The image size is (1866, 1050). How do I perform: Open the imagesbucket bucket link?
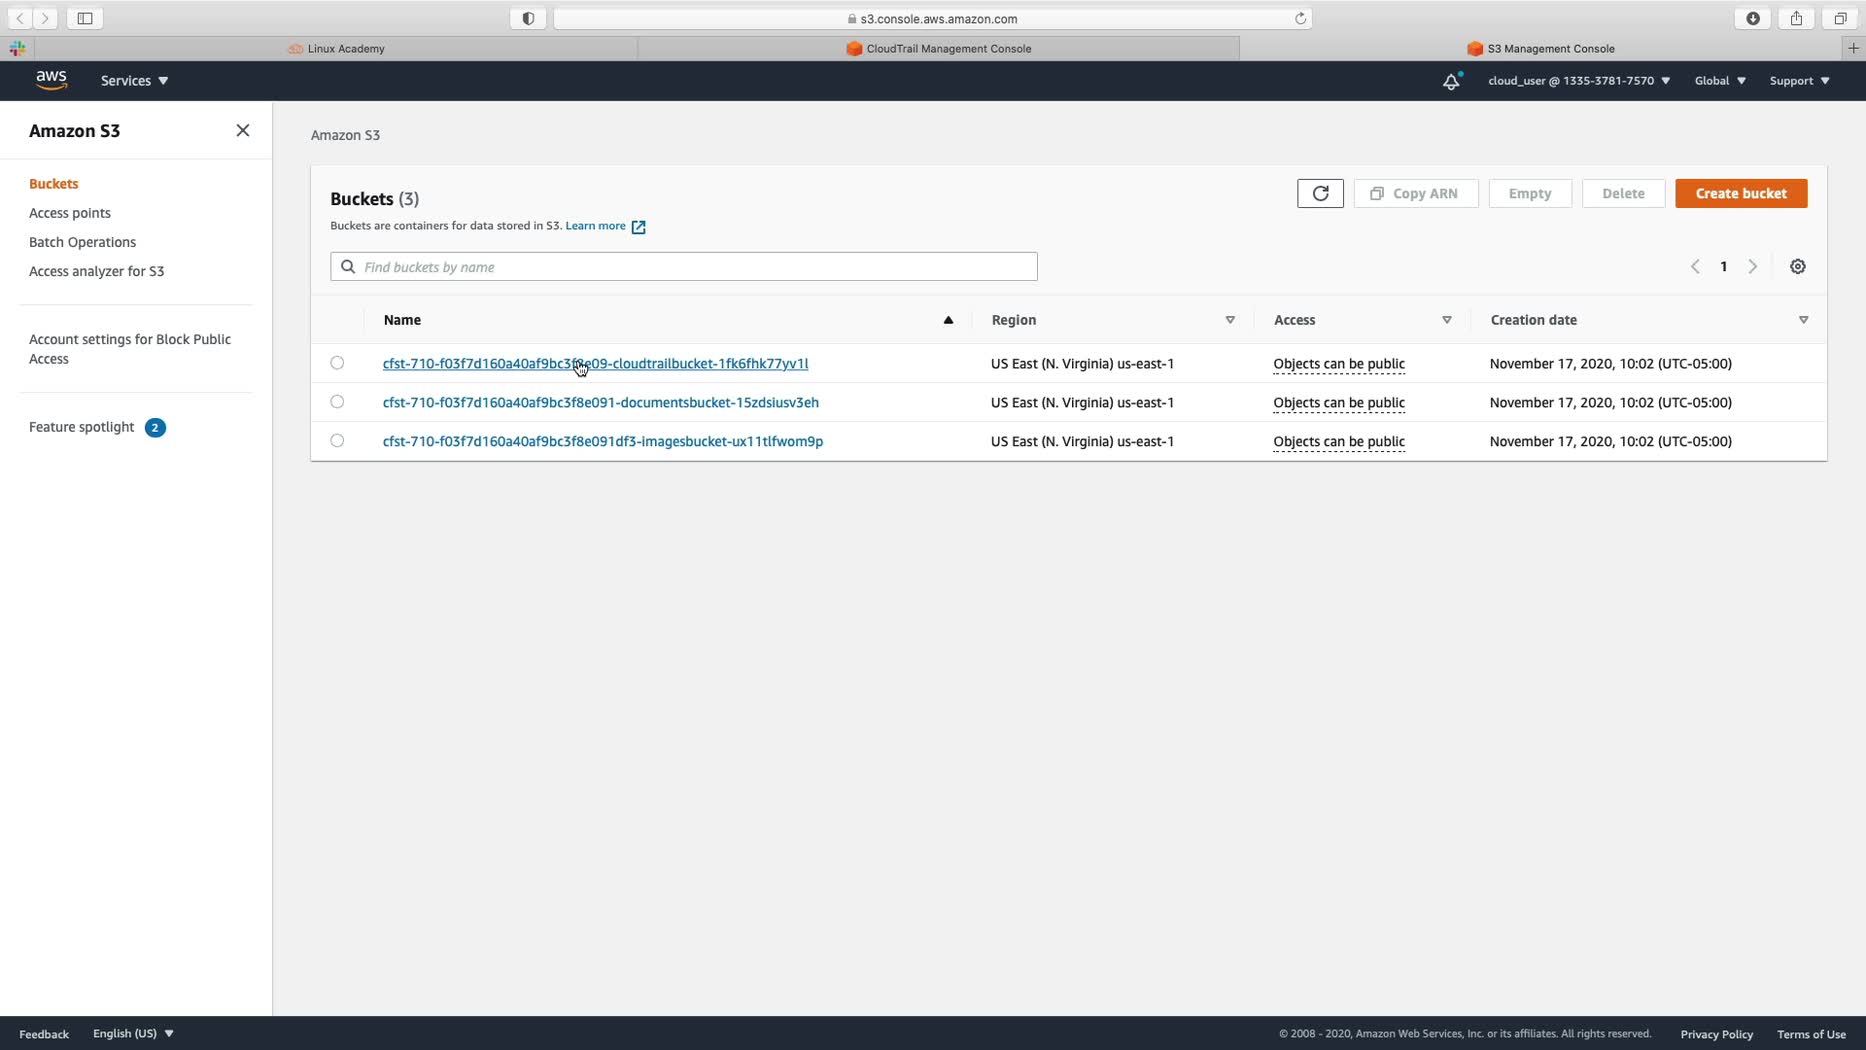(x=603, y=442)
